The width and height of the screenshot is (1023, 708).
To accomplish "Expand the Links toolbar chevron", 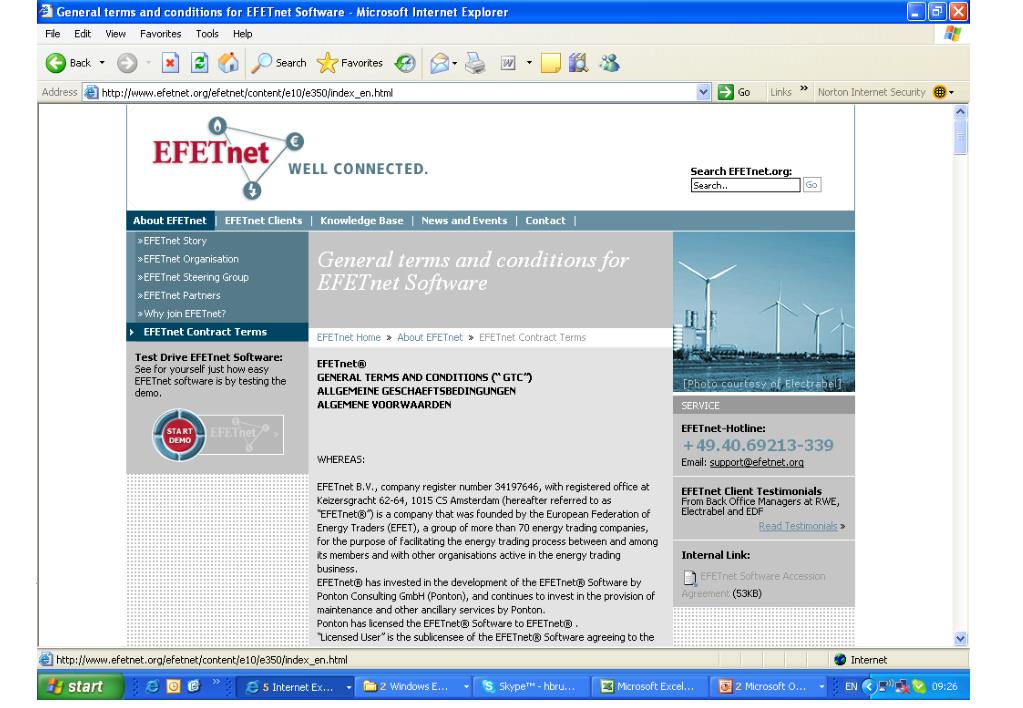I will (x=804, y=88).
